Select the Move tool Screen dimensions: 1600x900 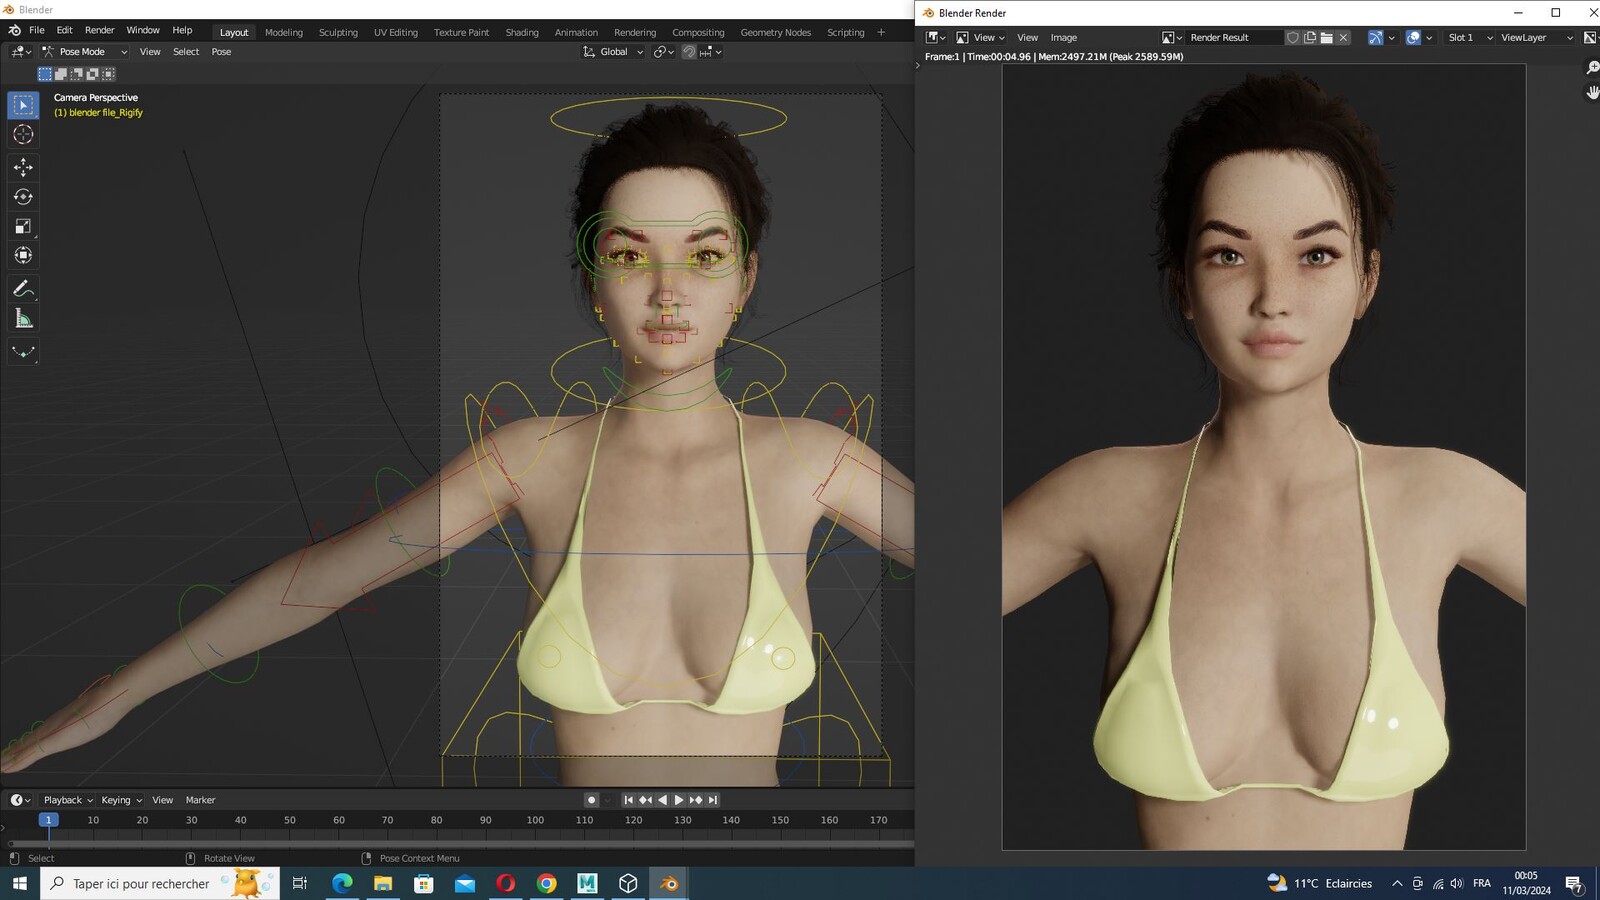23,167
